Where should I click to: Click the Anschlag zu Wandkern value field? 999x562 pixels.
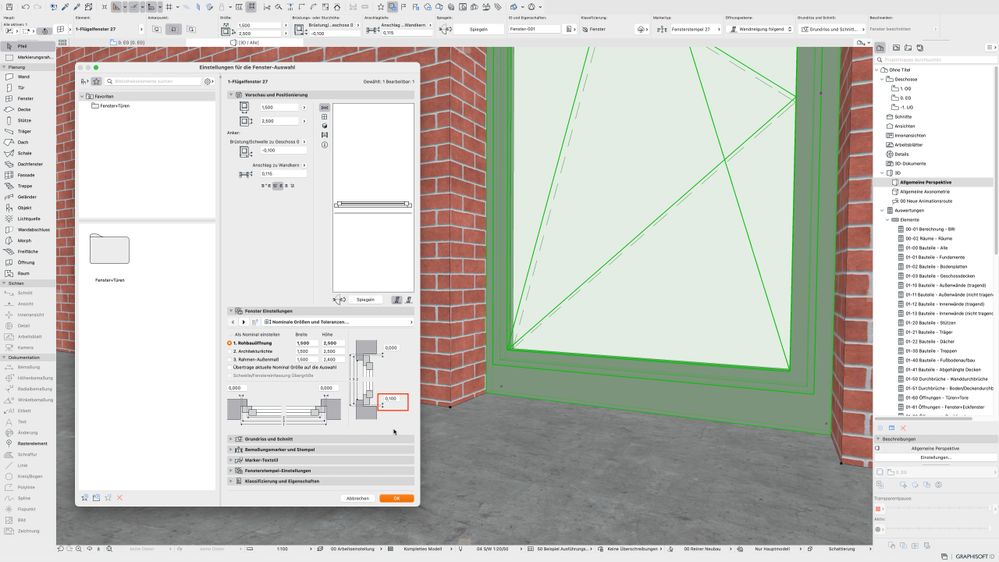(x=283, y=173)
